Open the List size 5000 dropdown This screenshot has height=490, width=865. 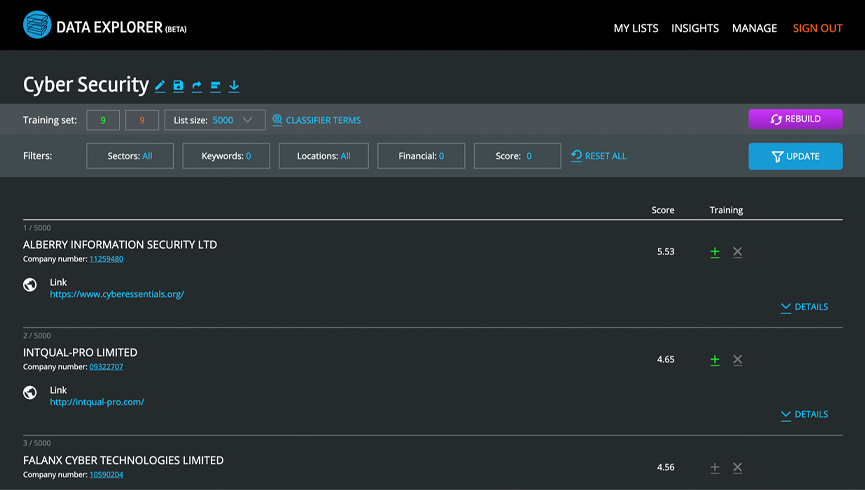[215, 120]
